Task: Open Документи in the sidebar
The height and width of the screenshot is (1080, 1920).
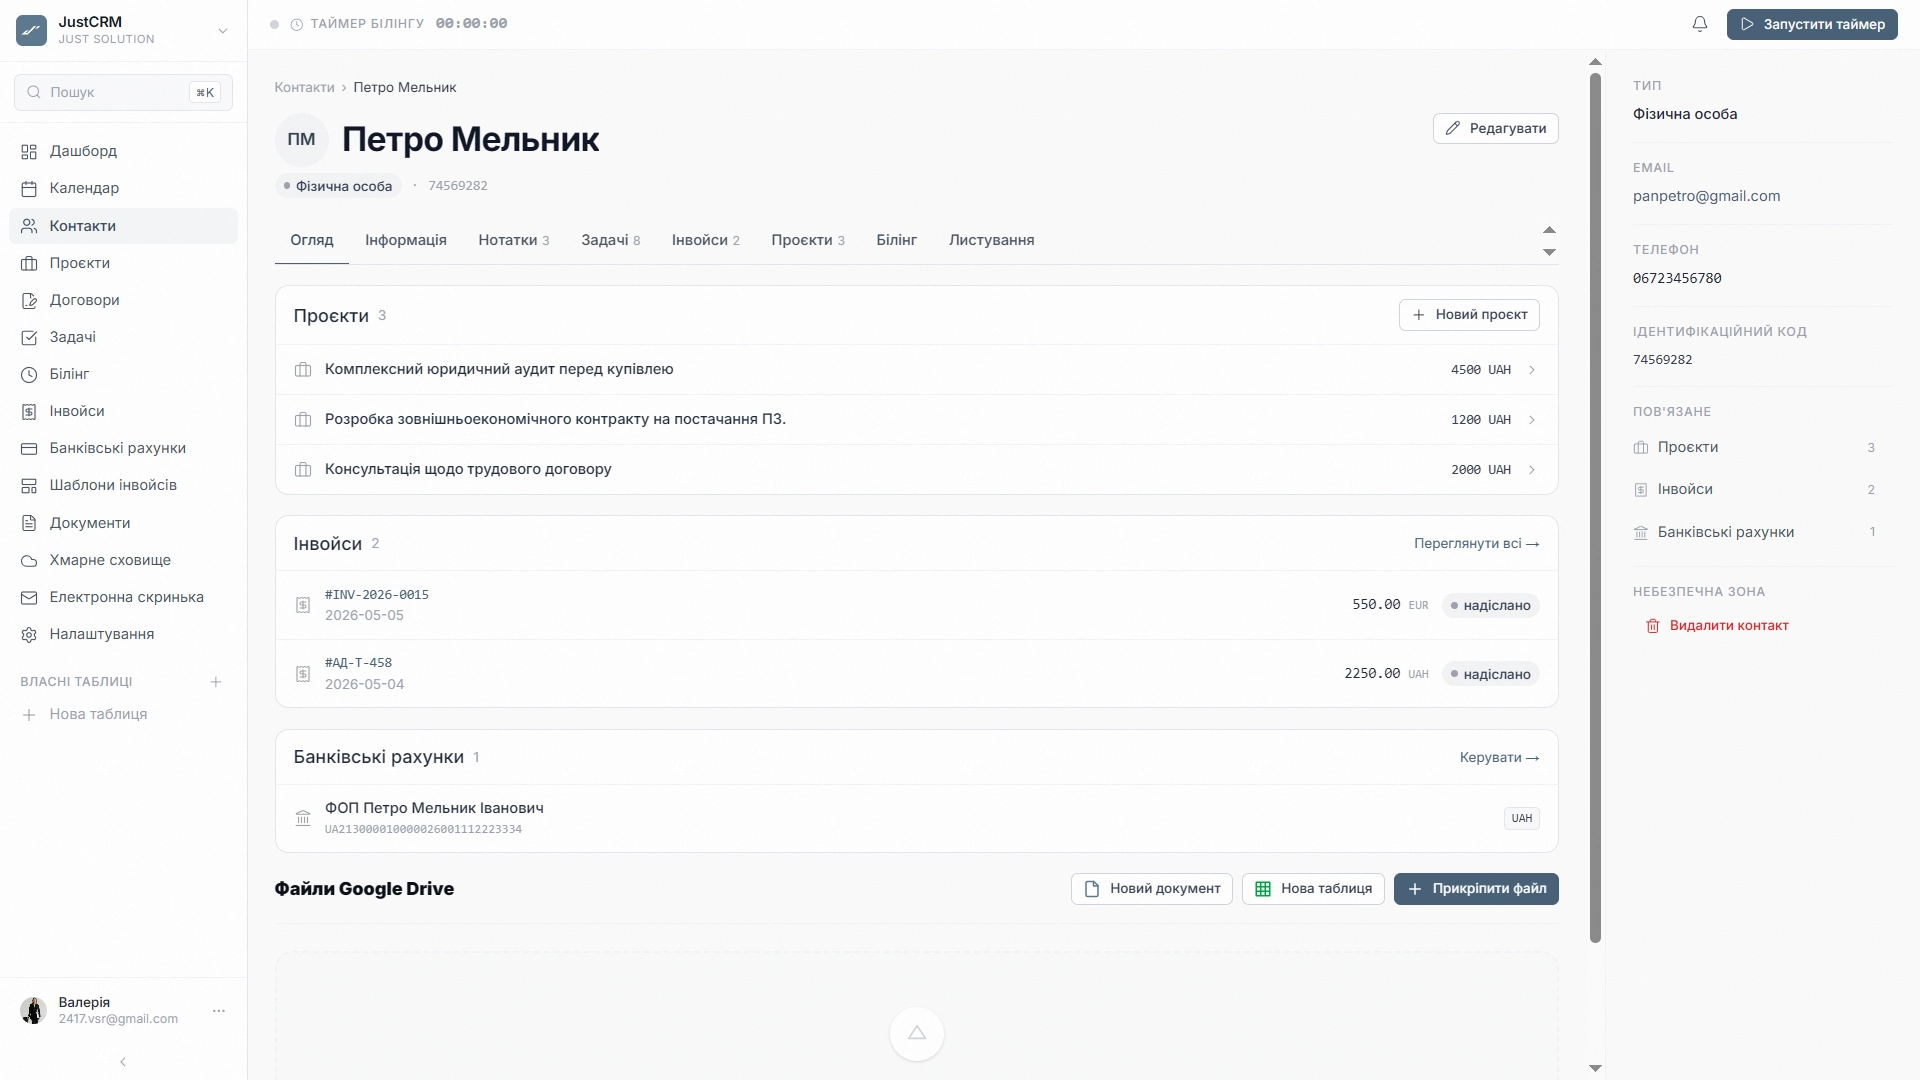Action: click(x=123, y=523)
